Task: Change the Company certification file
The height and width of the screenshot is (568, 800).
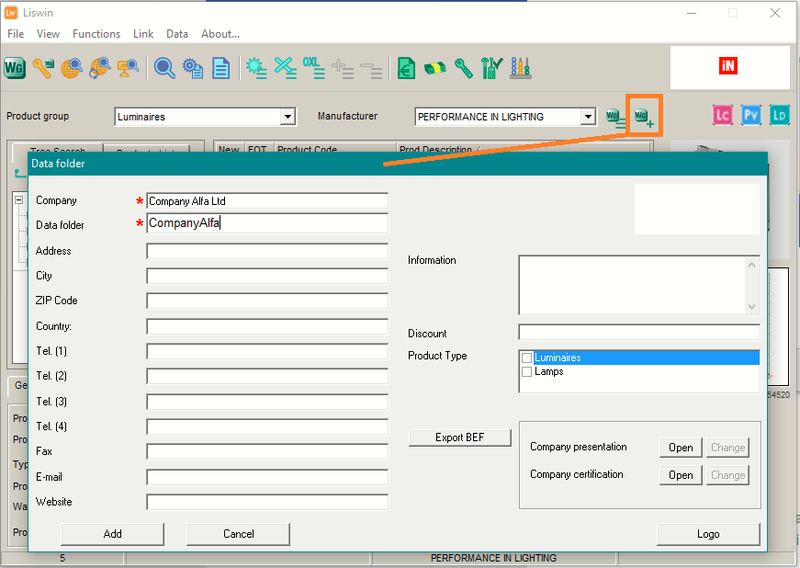Action: 728,475
